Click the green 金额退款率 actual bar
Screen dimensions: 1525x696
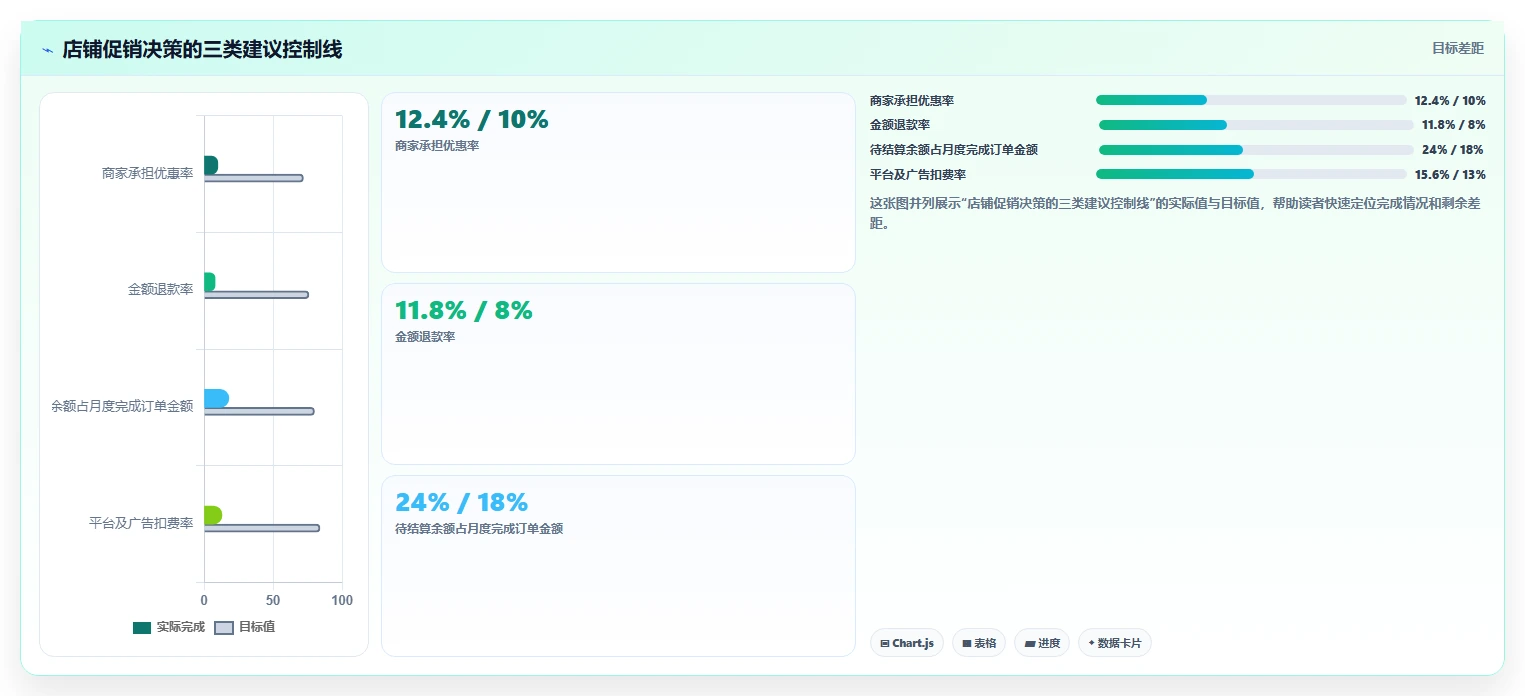point(209,282)
